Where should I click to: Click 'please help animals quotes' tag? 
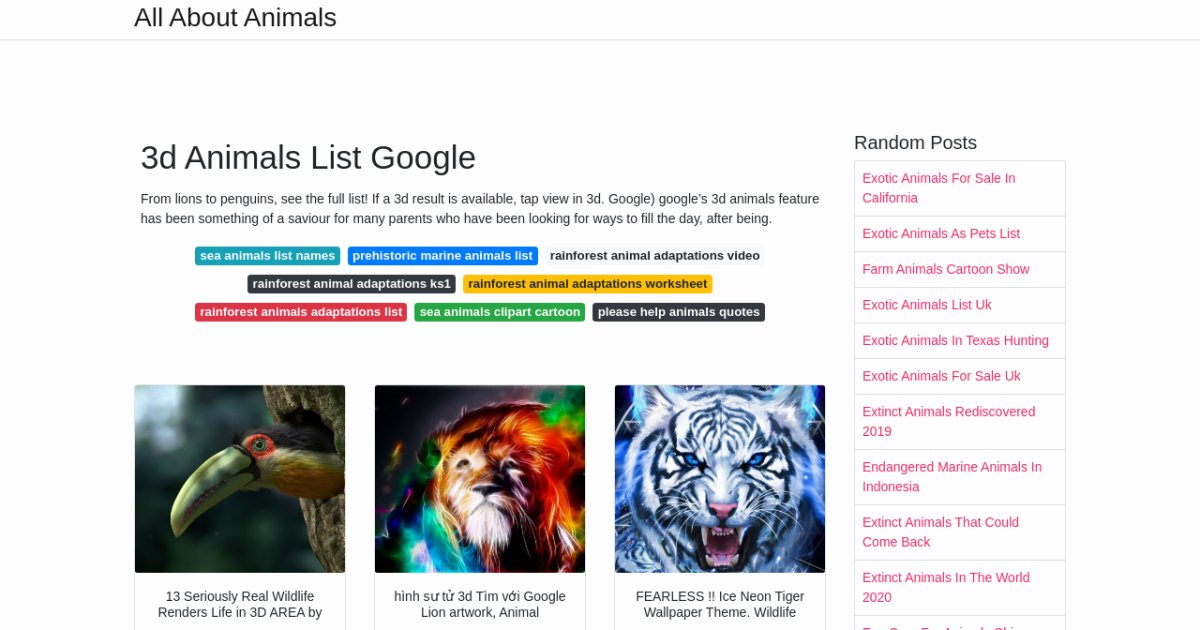(x=679, y=312)
